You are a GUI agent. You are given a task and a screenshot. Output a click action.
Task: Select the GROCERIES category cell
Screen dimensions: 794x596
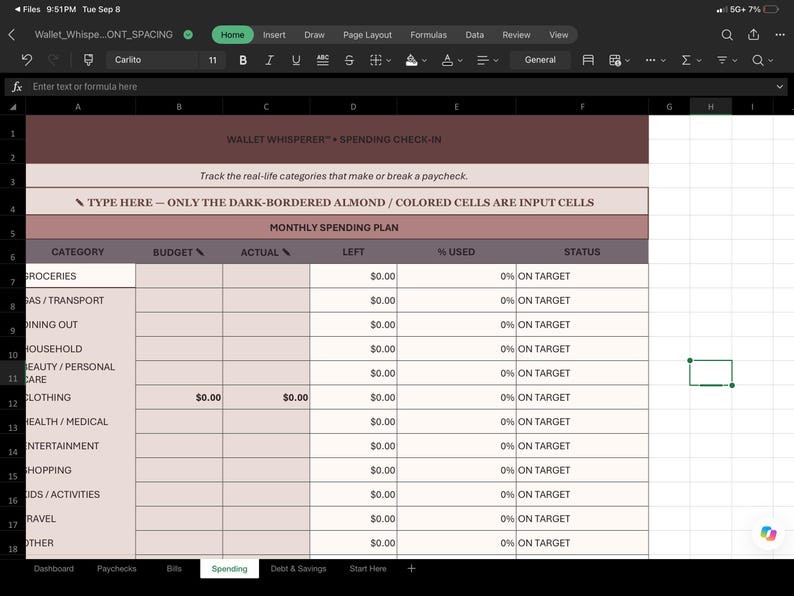pos(81,276)
